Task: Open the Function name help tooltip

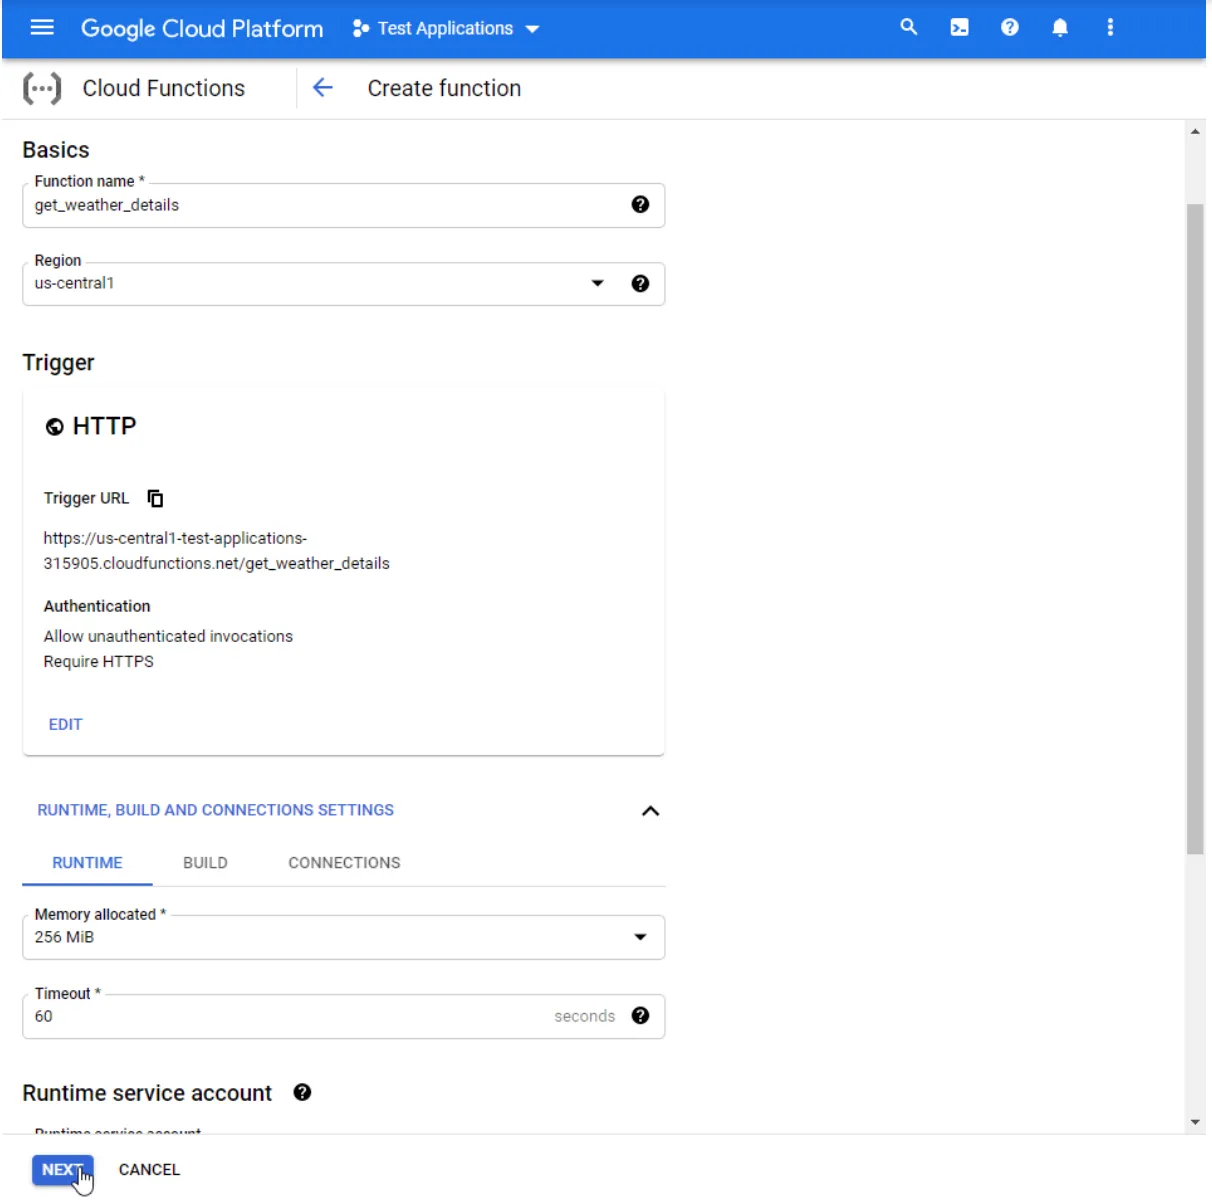Action: (641, 205)
